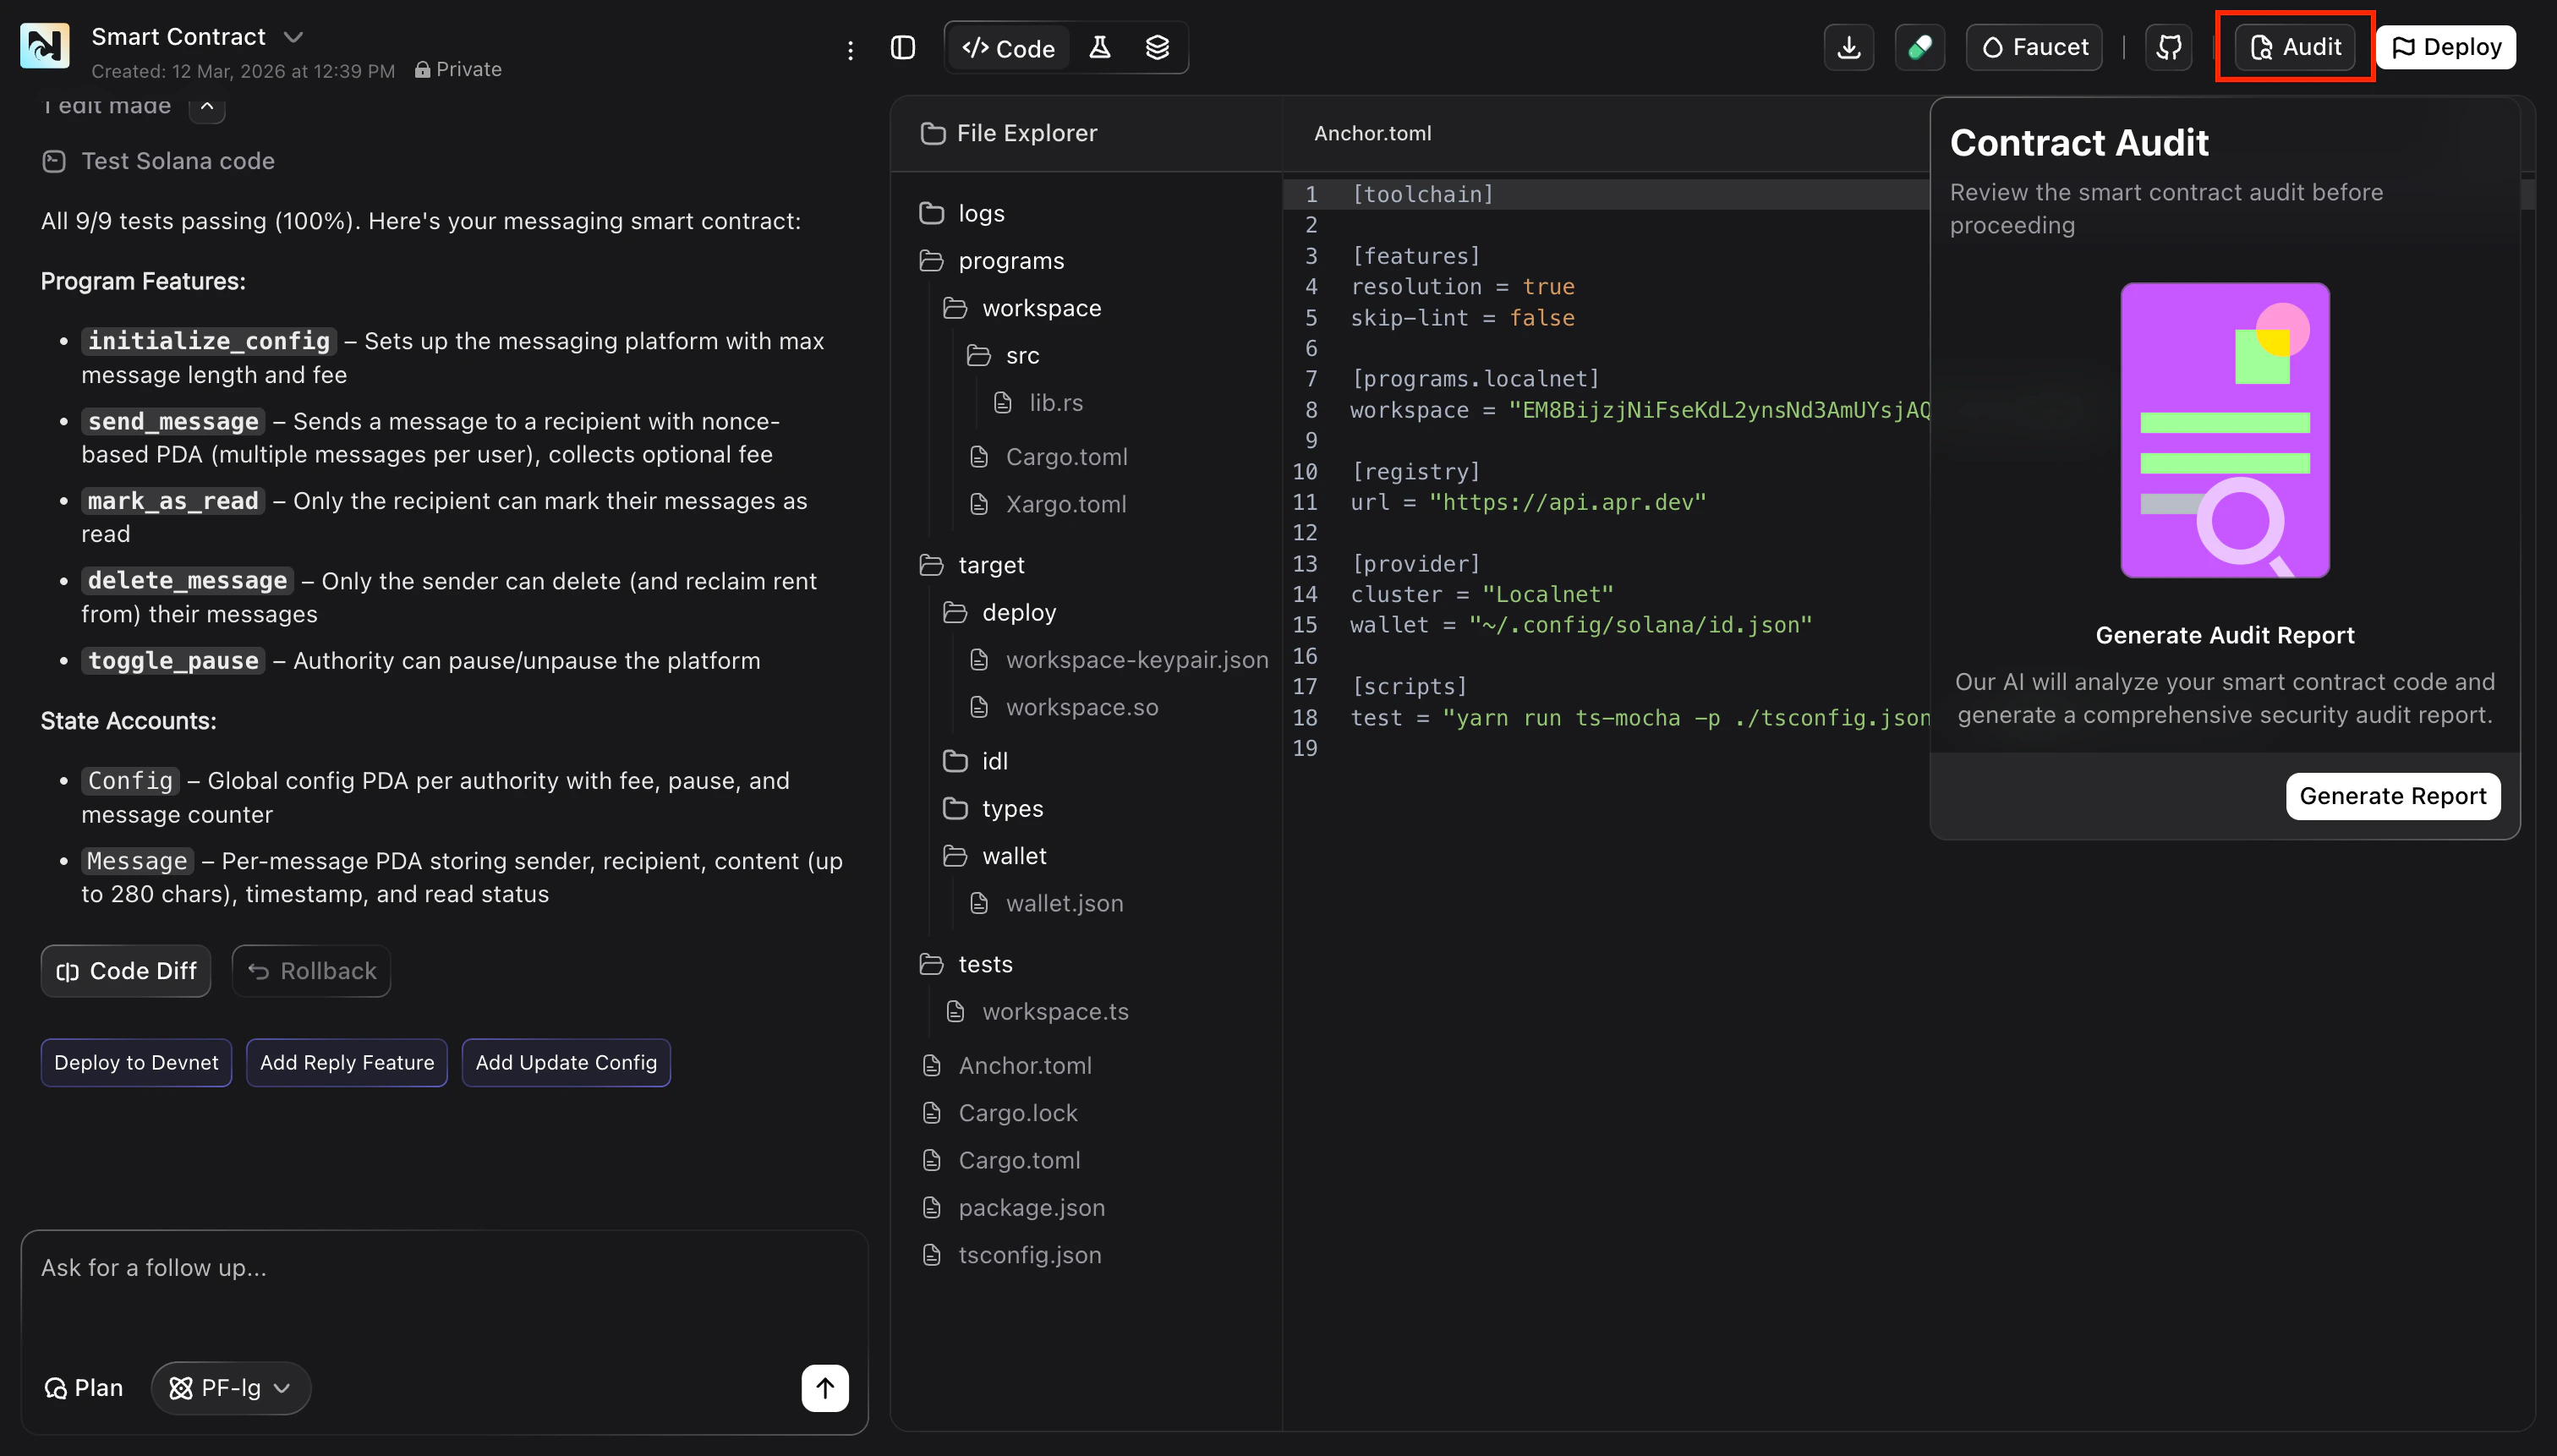Viewport: 2557px width, 1456px height.
Task: Expand the idl folder
Action: 994,761
